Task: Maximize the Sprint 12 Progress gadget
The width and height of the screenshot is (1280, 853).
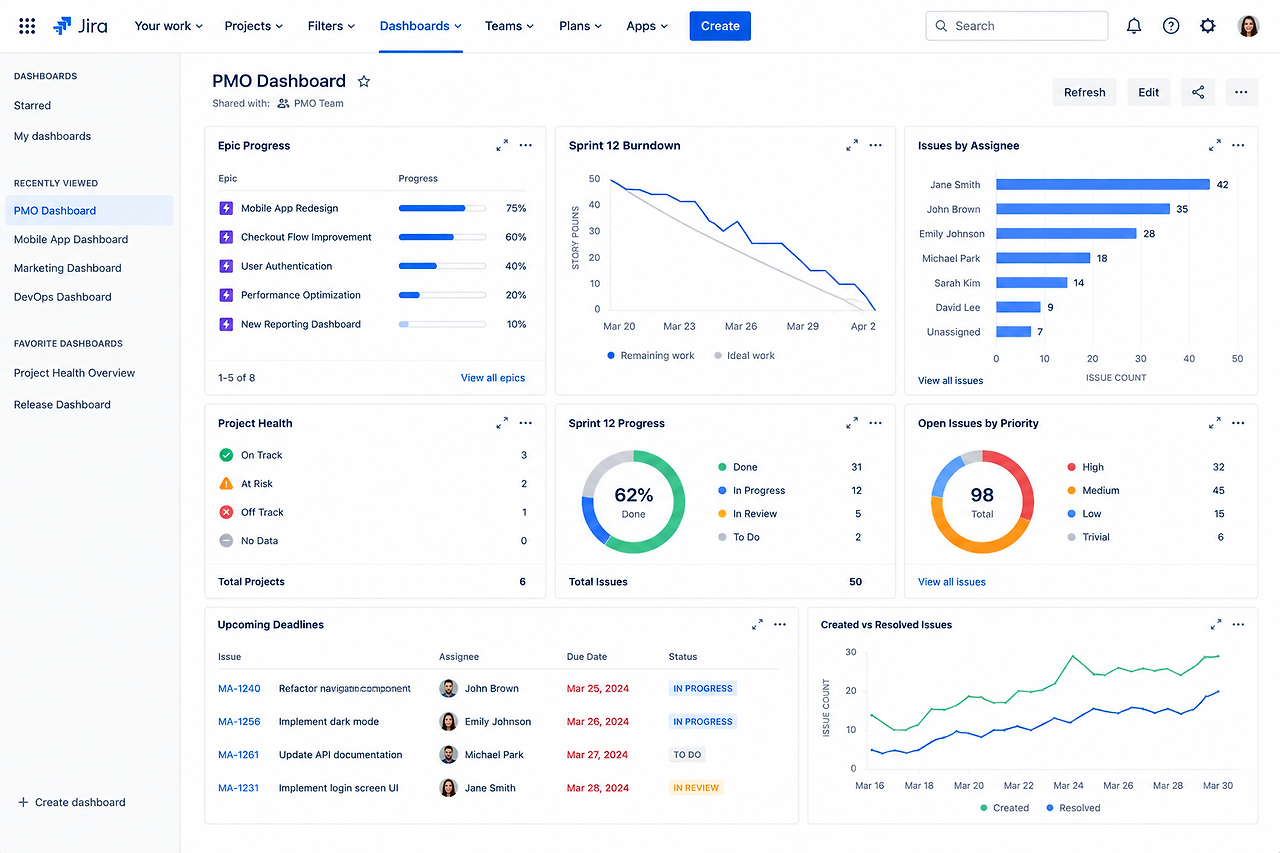Action: (852, 424)
